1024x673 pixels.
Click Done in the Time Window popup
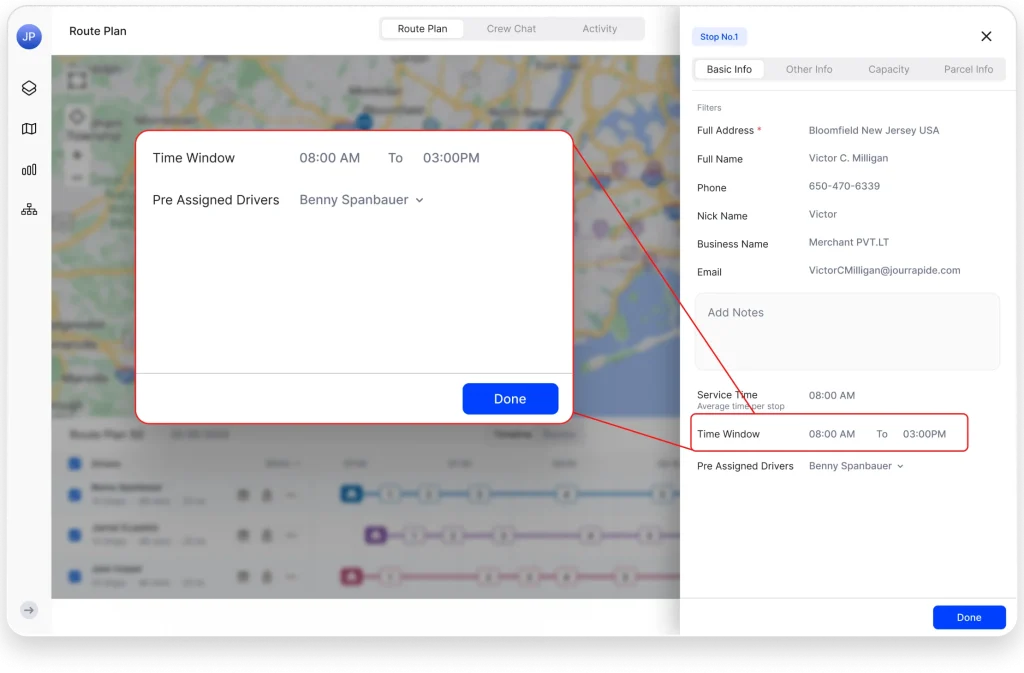point(510,399)
